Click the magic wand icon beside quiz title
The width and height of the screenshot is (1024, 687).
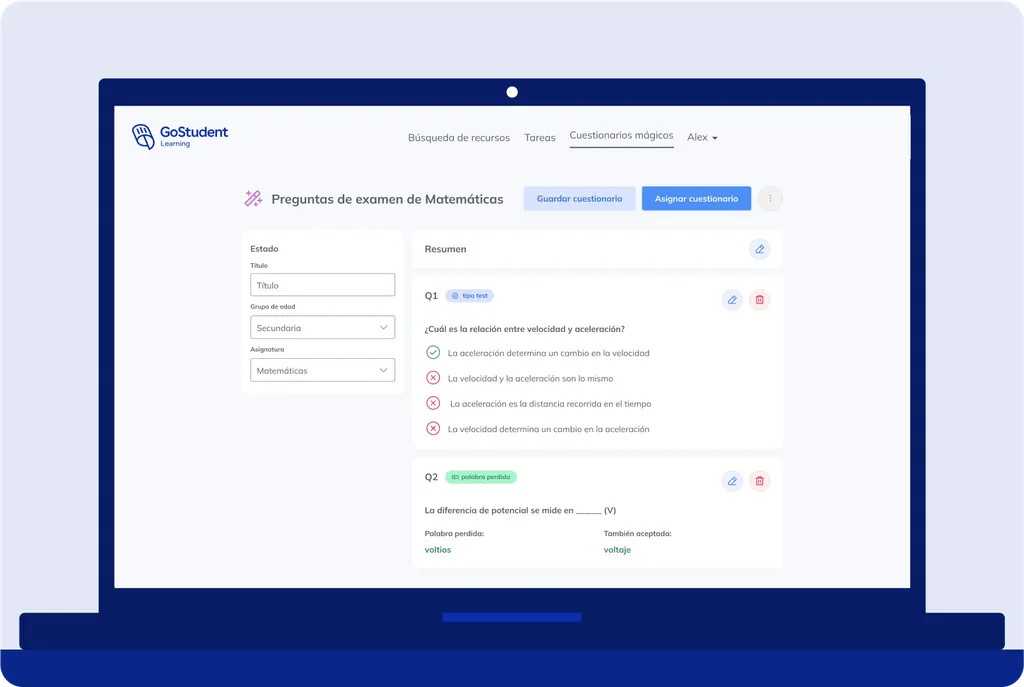point(253,199)
